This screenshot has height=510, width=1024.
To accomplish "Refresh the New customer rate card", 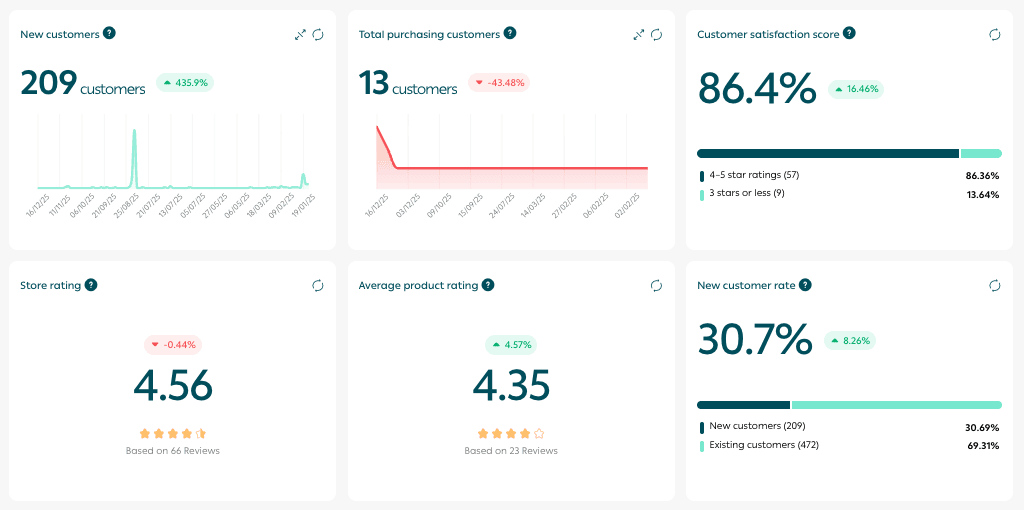I will [x=995, y=286].
